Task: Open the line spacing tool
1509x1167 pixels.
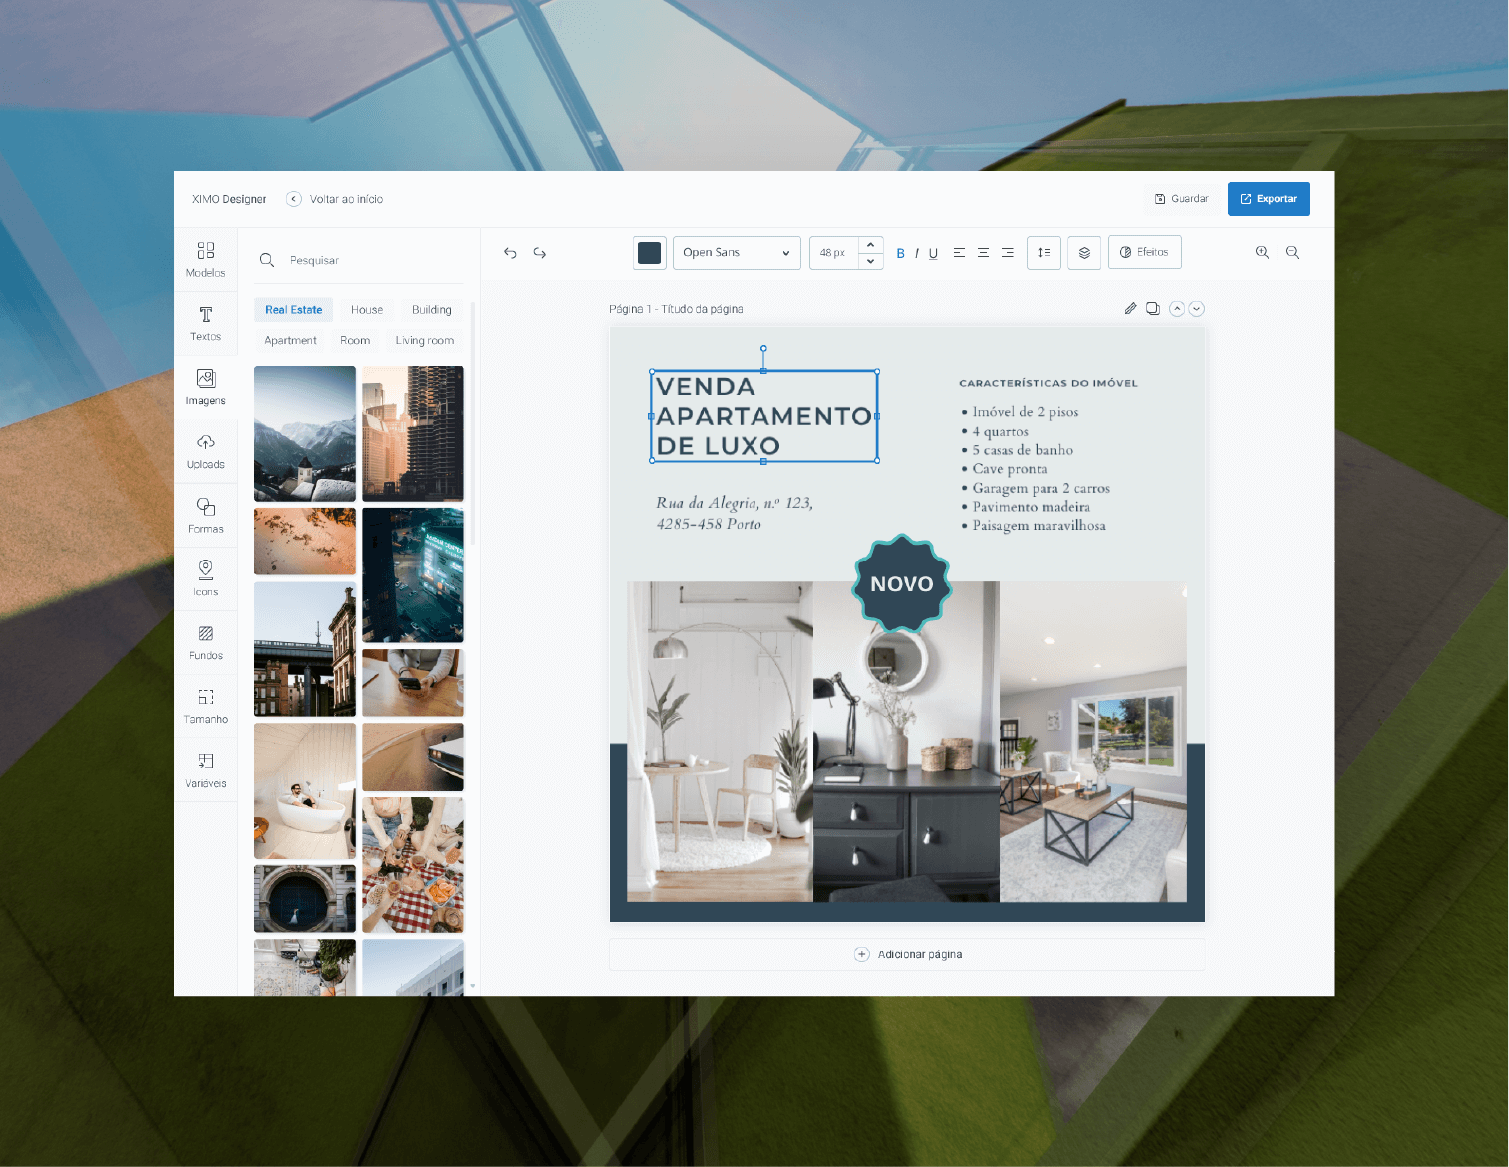Action: (1043, 253)
